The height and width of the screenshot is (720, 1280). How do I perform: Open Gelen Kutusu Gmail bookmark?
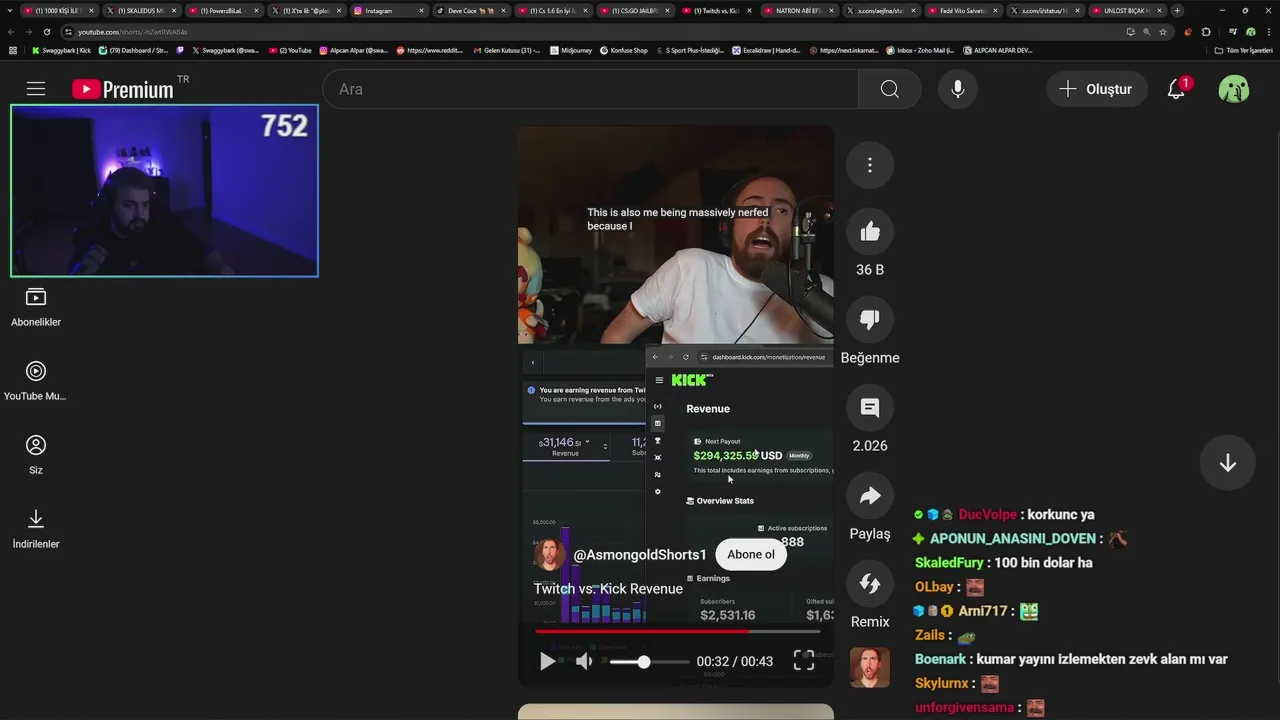pyautogui.click(x=507, y=50)
